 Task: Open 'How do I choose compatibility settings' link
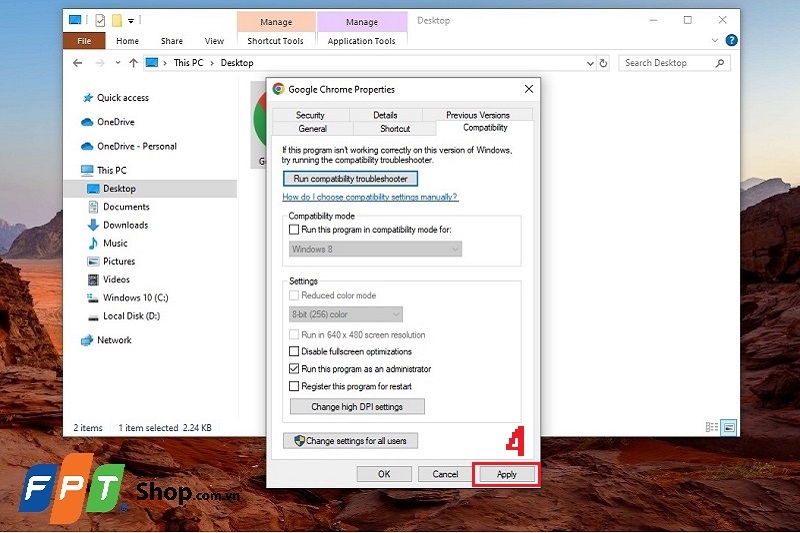370,197
